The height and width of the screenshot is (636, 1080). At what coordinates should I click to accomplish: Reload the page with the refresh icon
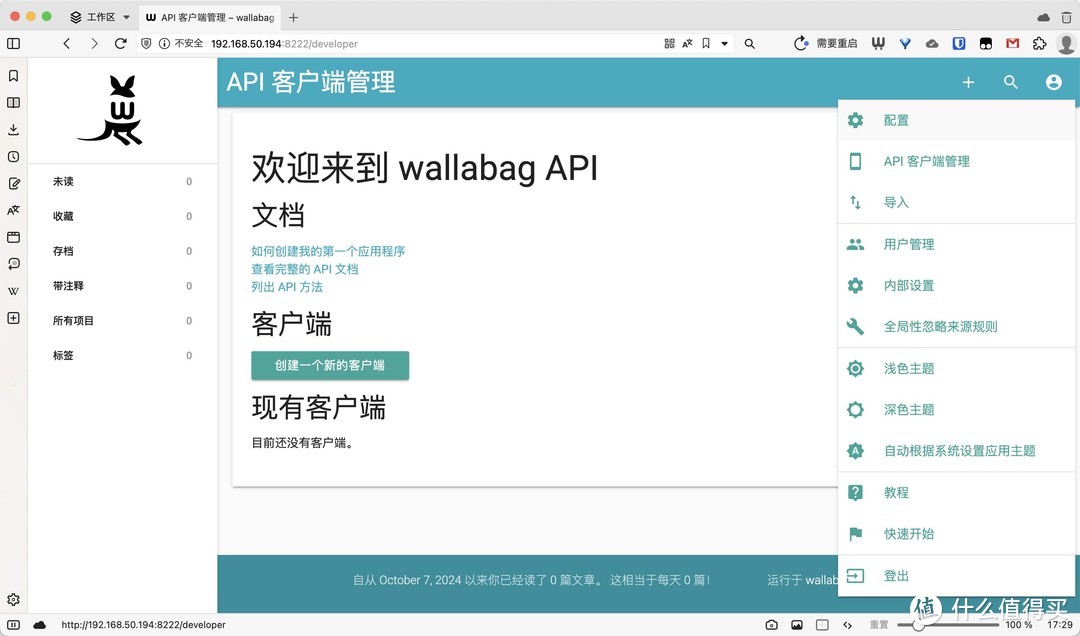pyautogui.click(x=121, y=44)
